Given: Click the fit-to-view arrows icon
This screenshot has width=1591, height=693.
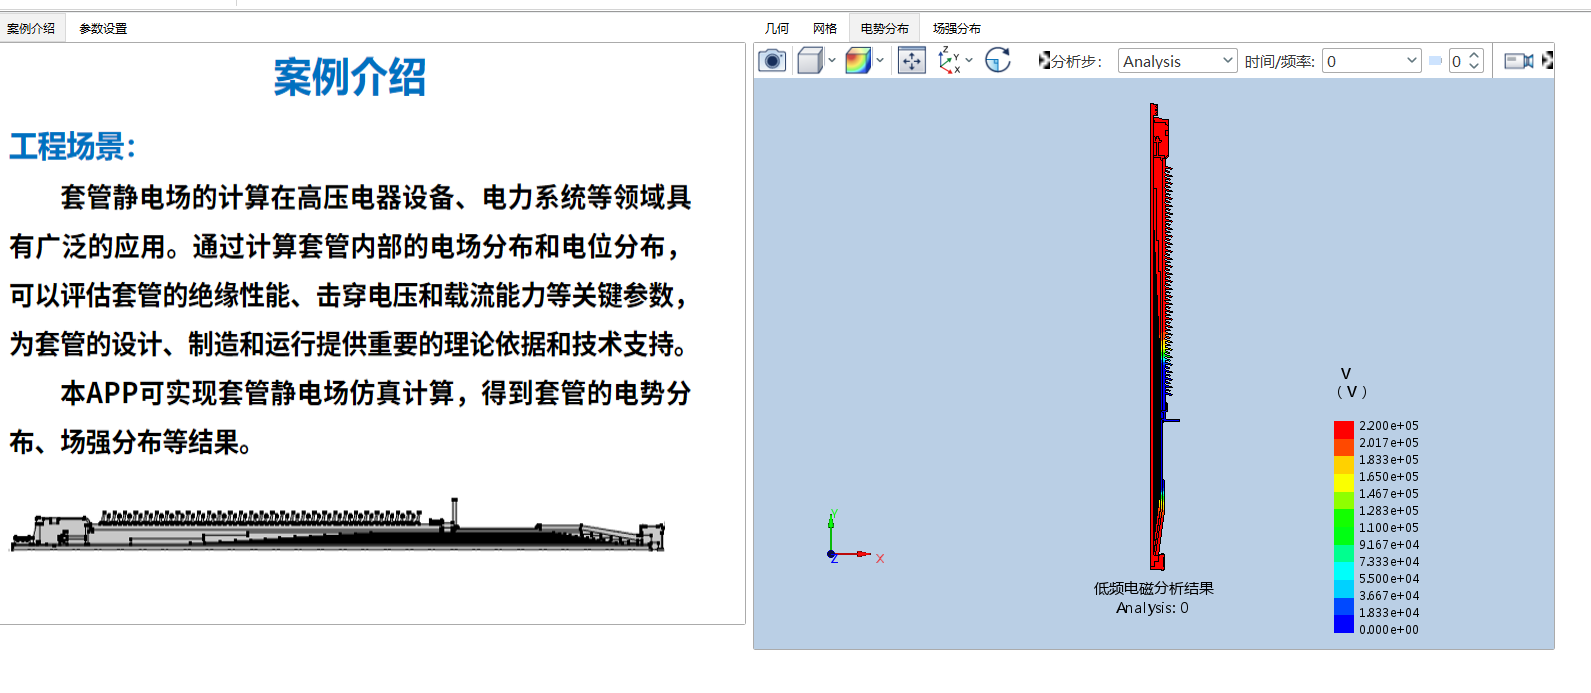Looking at the screenshot, I should click(911, 61).
